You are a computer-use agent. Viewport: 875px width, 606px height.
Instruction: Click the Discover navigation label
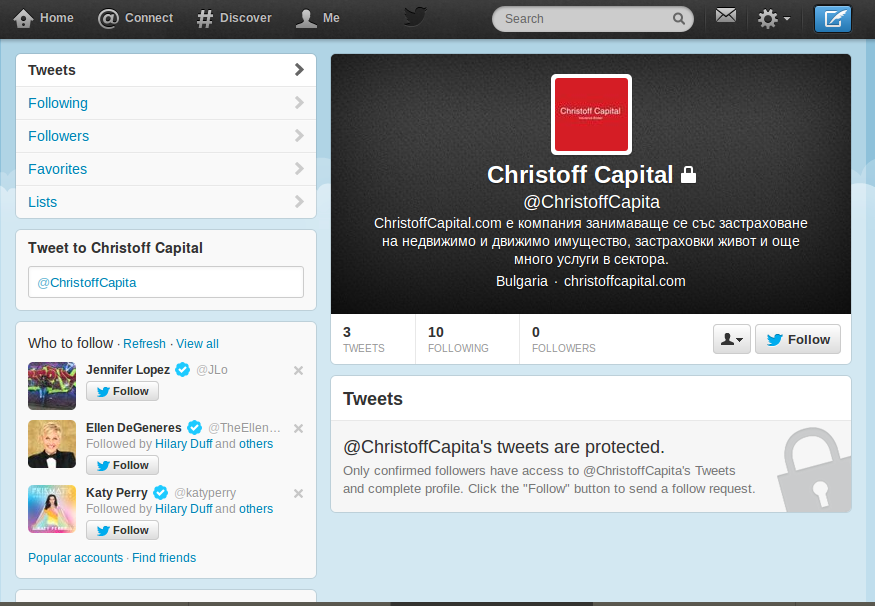(246, 18)
